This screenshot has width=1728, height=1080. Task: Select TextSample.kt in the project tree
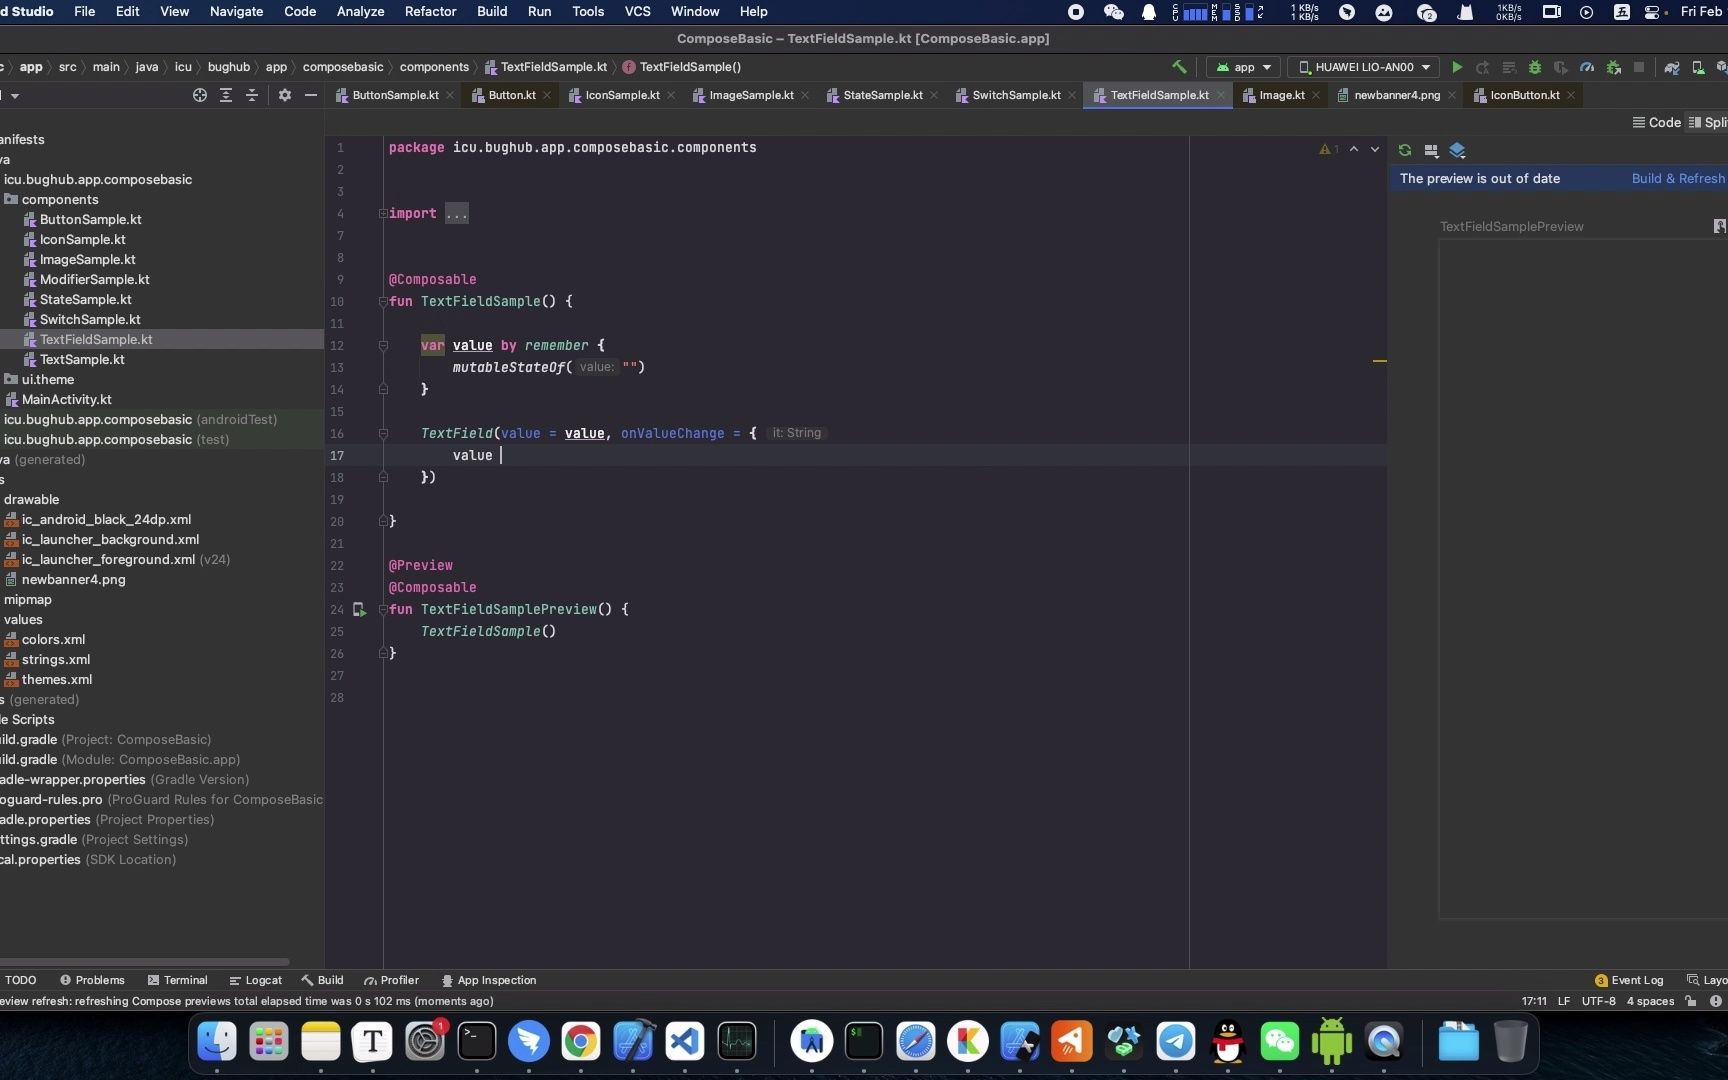coord(84,359)
